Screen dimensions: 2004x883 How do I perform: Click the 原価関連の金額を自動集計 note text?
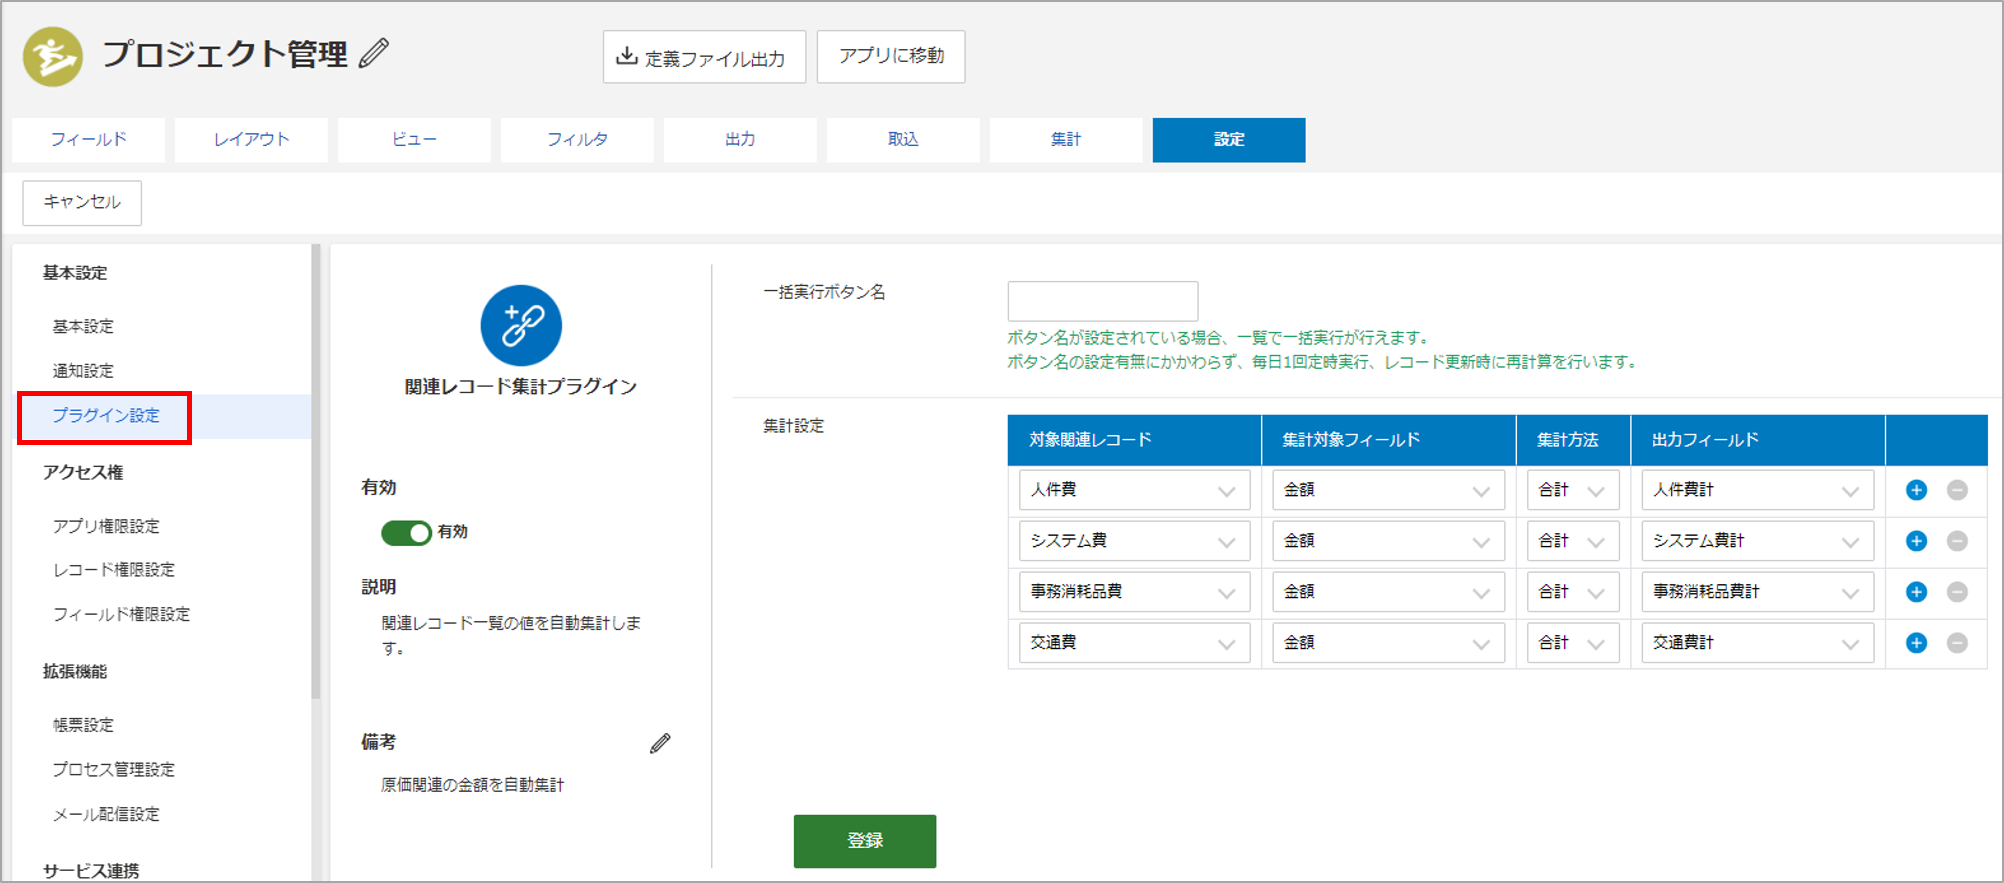472,786
